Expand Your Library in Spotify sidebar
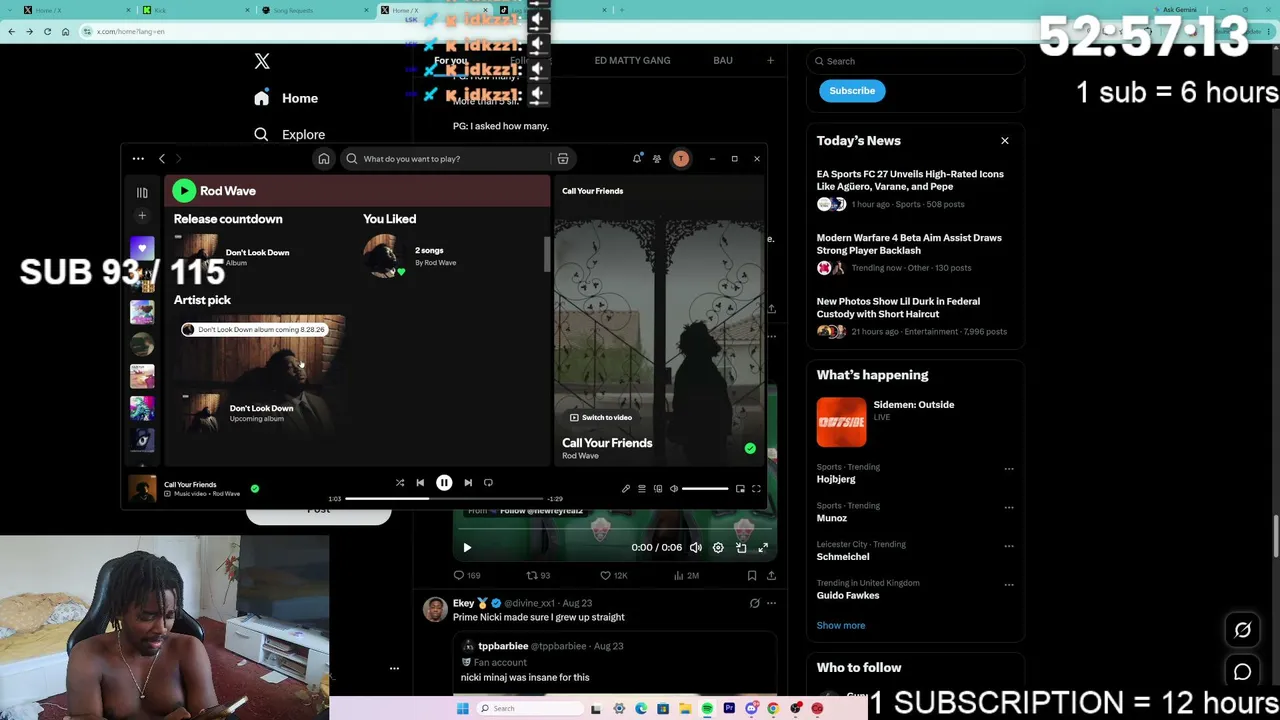 click(x=142, y=192)
